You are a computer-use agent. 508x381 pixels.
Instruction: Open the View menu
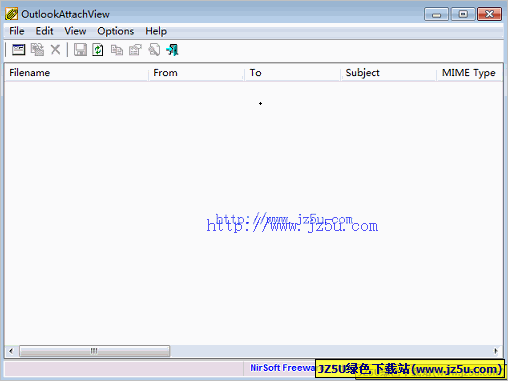[75, 31]
